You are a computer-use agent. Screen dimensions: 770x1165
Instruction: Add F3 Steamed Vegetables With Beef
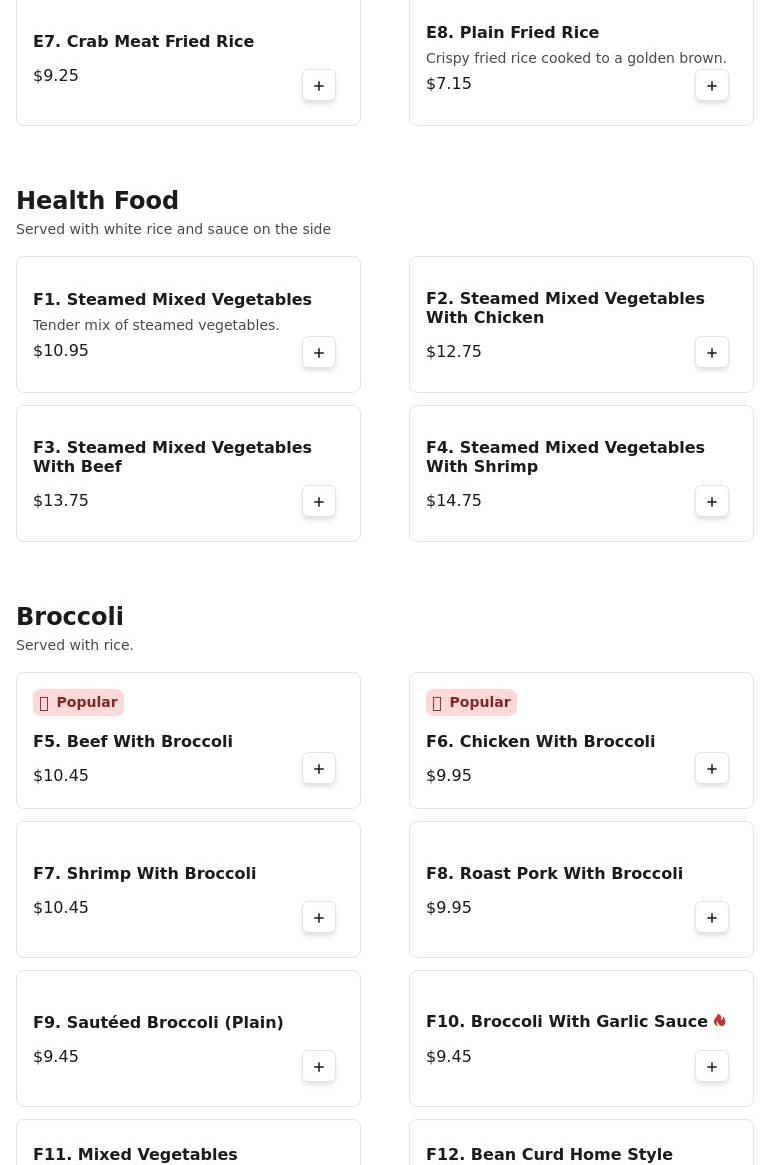tap(319, 502)
